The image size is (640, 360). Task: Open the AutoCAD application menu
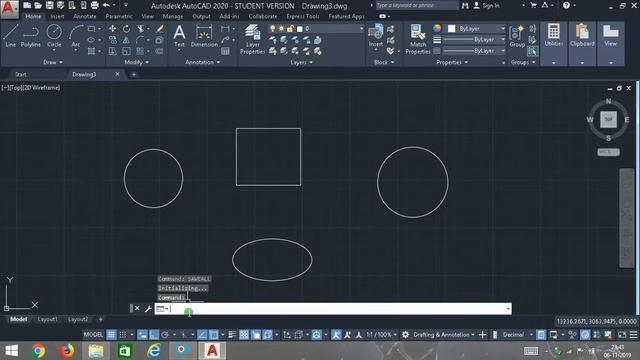(x=9, y=9)
